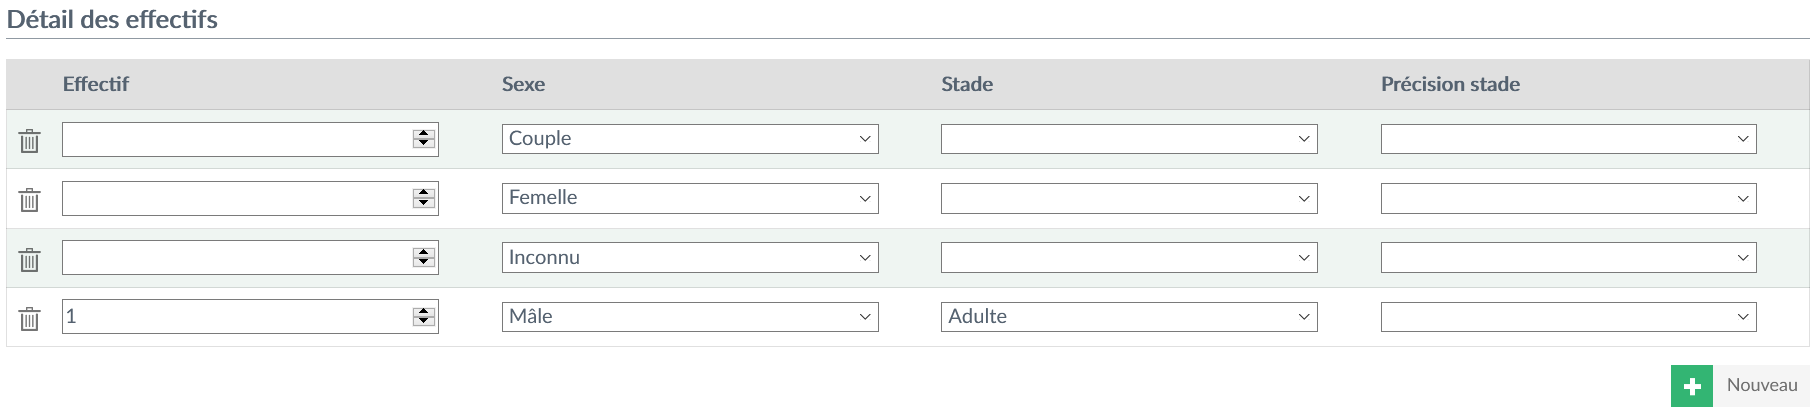The width and height of the screenshot is (1817, 414).
Task: Focus the empty Effectif field in Inconnu row
Action: [250, 258]
